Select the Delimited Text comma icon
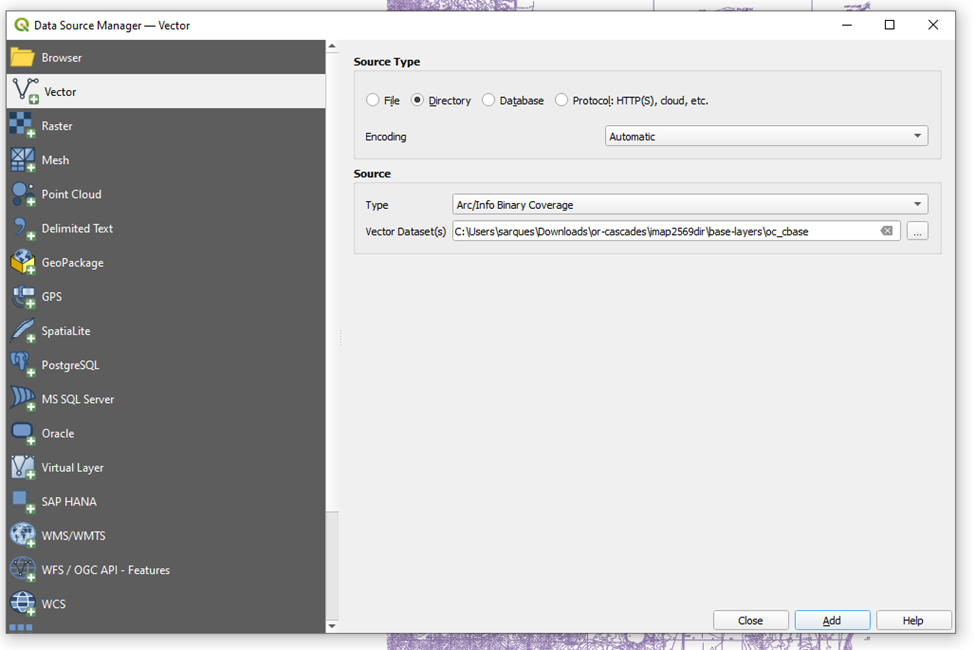The width and height of the screenshot is (975, 650). coord(22,228)
